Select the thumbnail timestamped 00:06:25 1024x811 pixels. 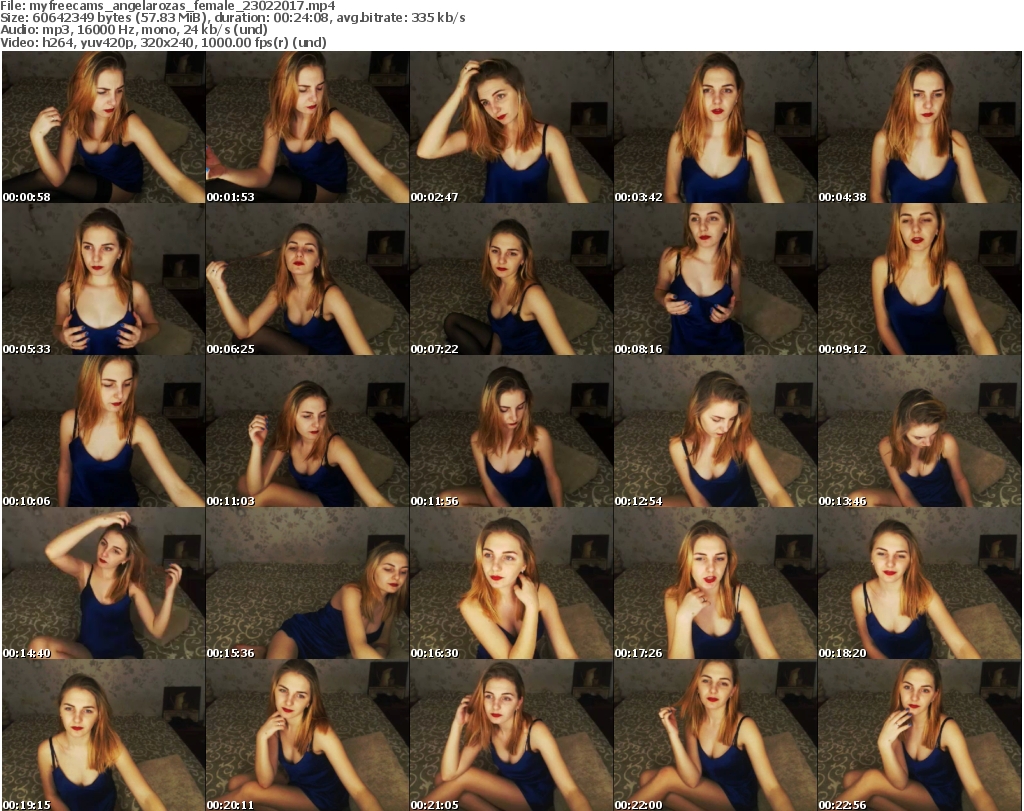coord(308,279)
